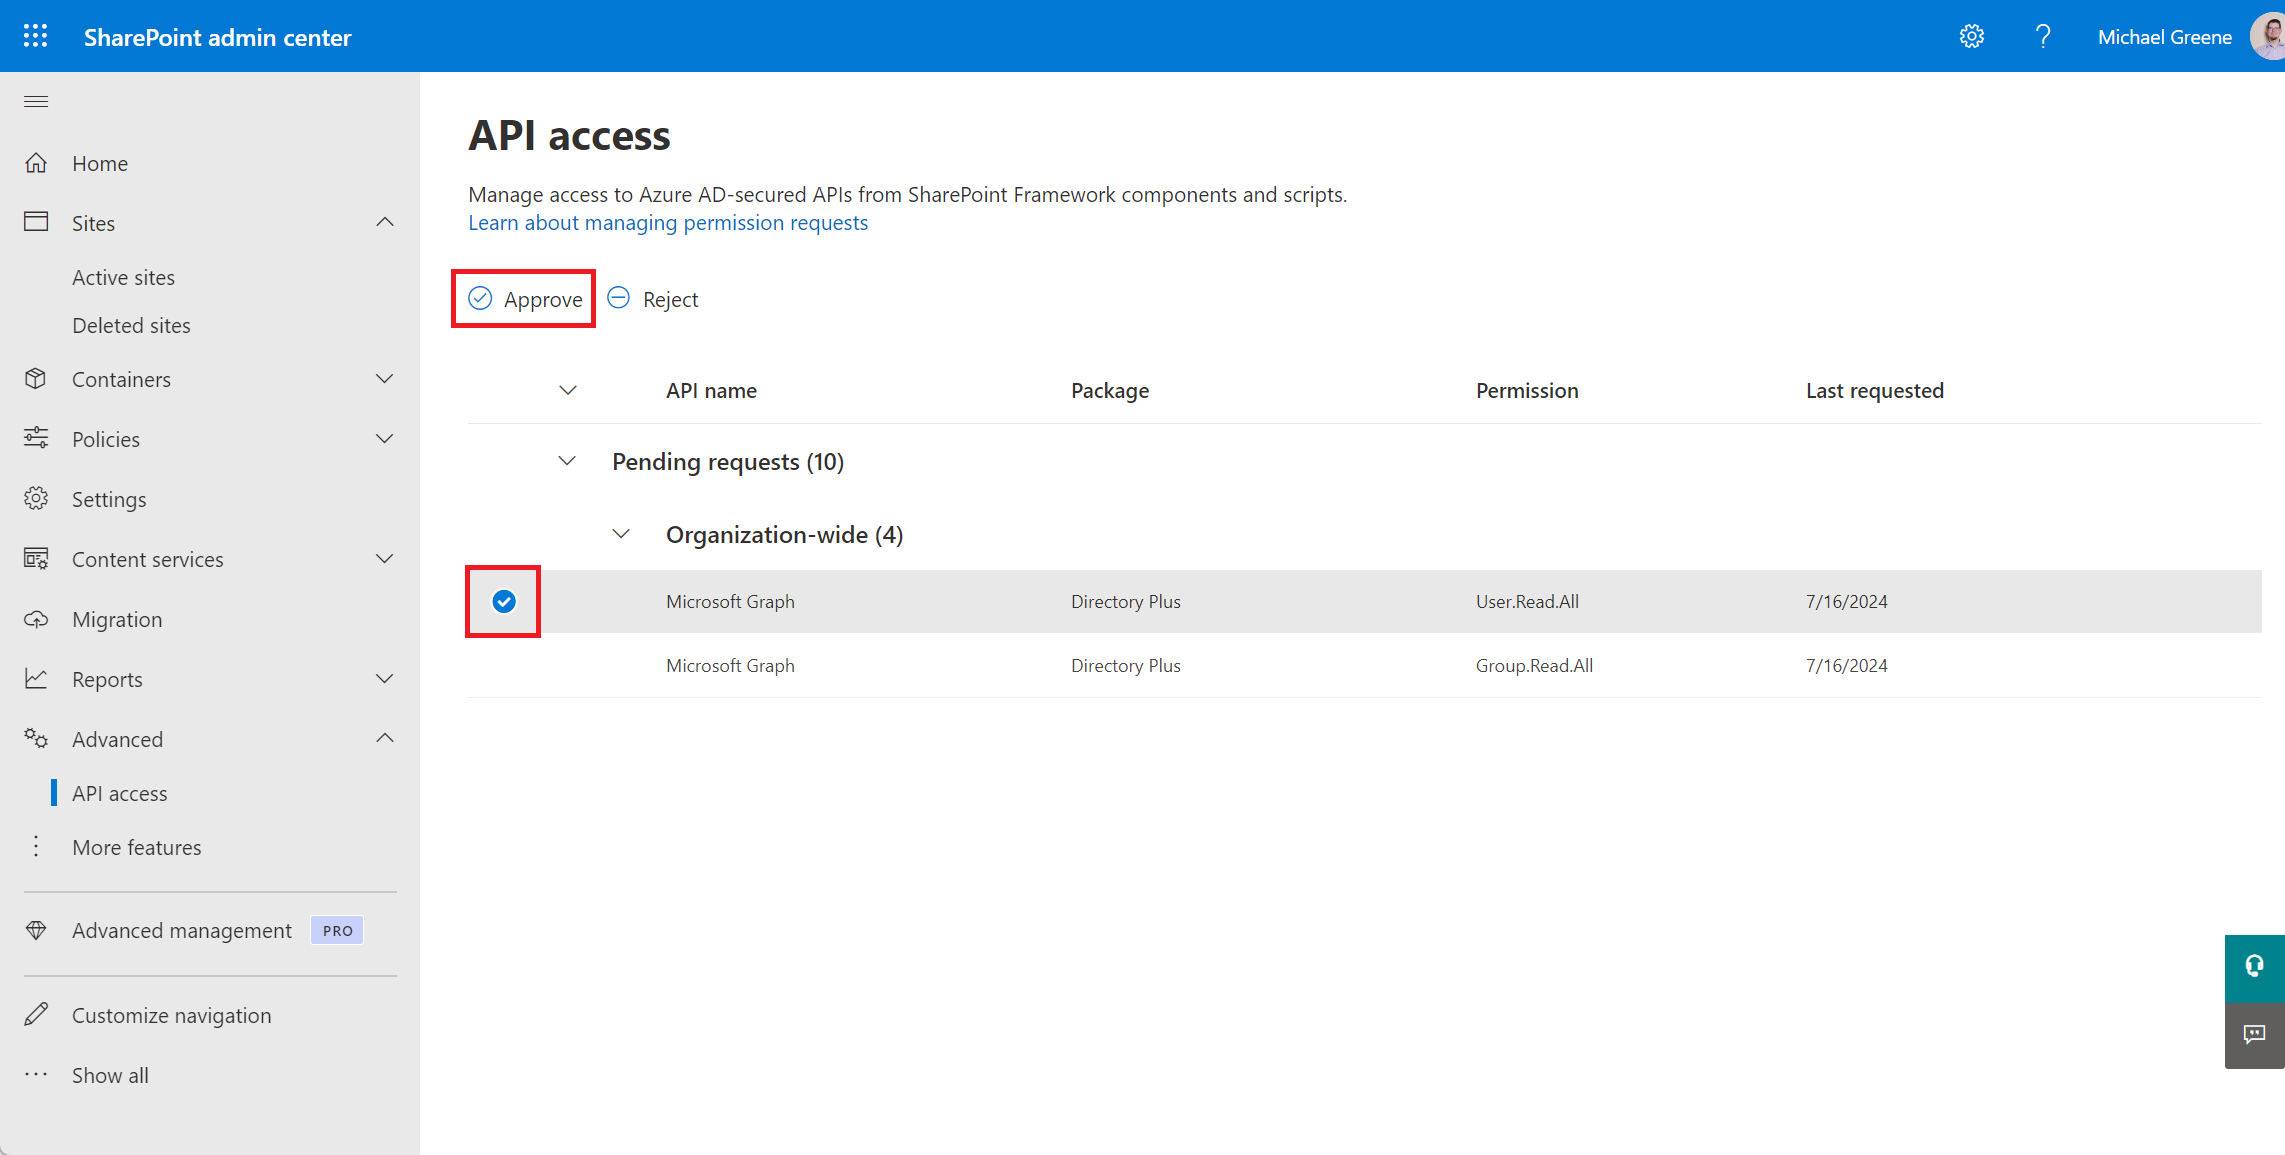This screenshot has height=1155, width=2285.
Task: Collapse navigation with the hamburger icon
Action: click(x=36, y=101)
